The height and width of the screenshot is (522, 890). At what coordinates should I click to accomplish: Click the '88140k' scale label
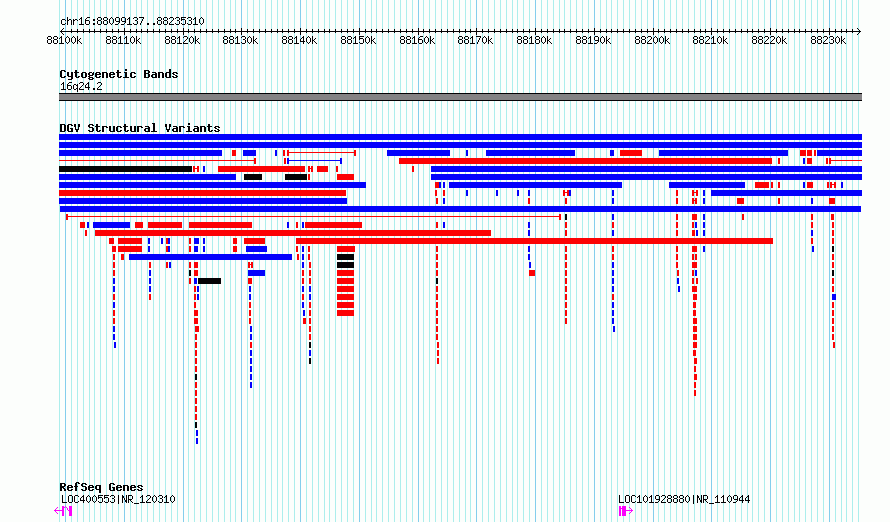(299, 41)
